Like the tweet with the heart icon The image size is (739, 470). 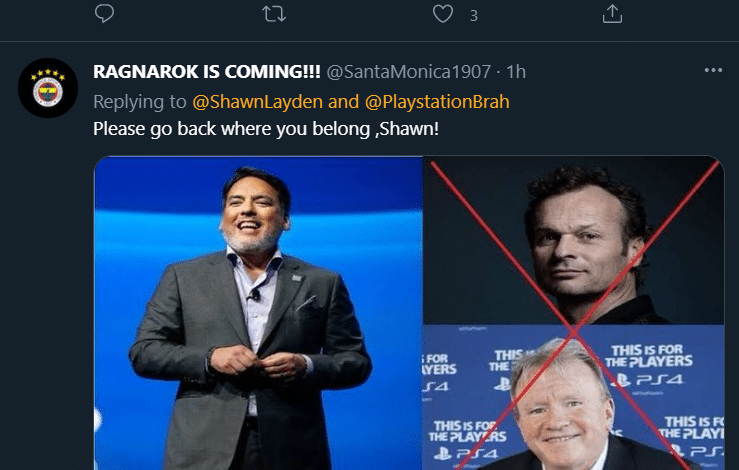pyautogui.click(x=443, y=14)
